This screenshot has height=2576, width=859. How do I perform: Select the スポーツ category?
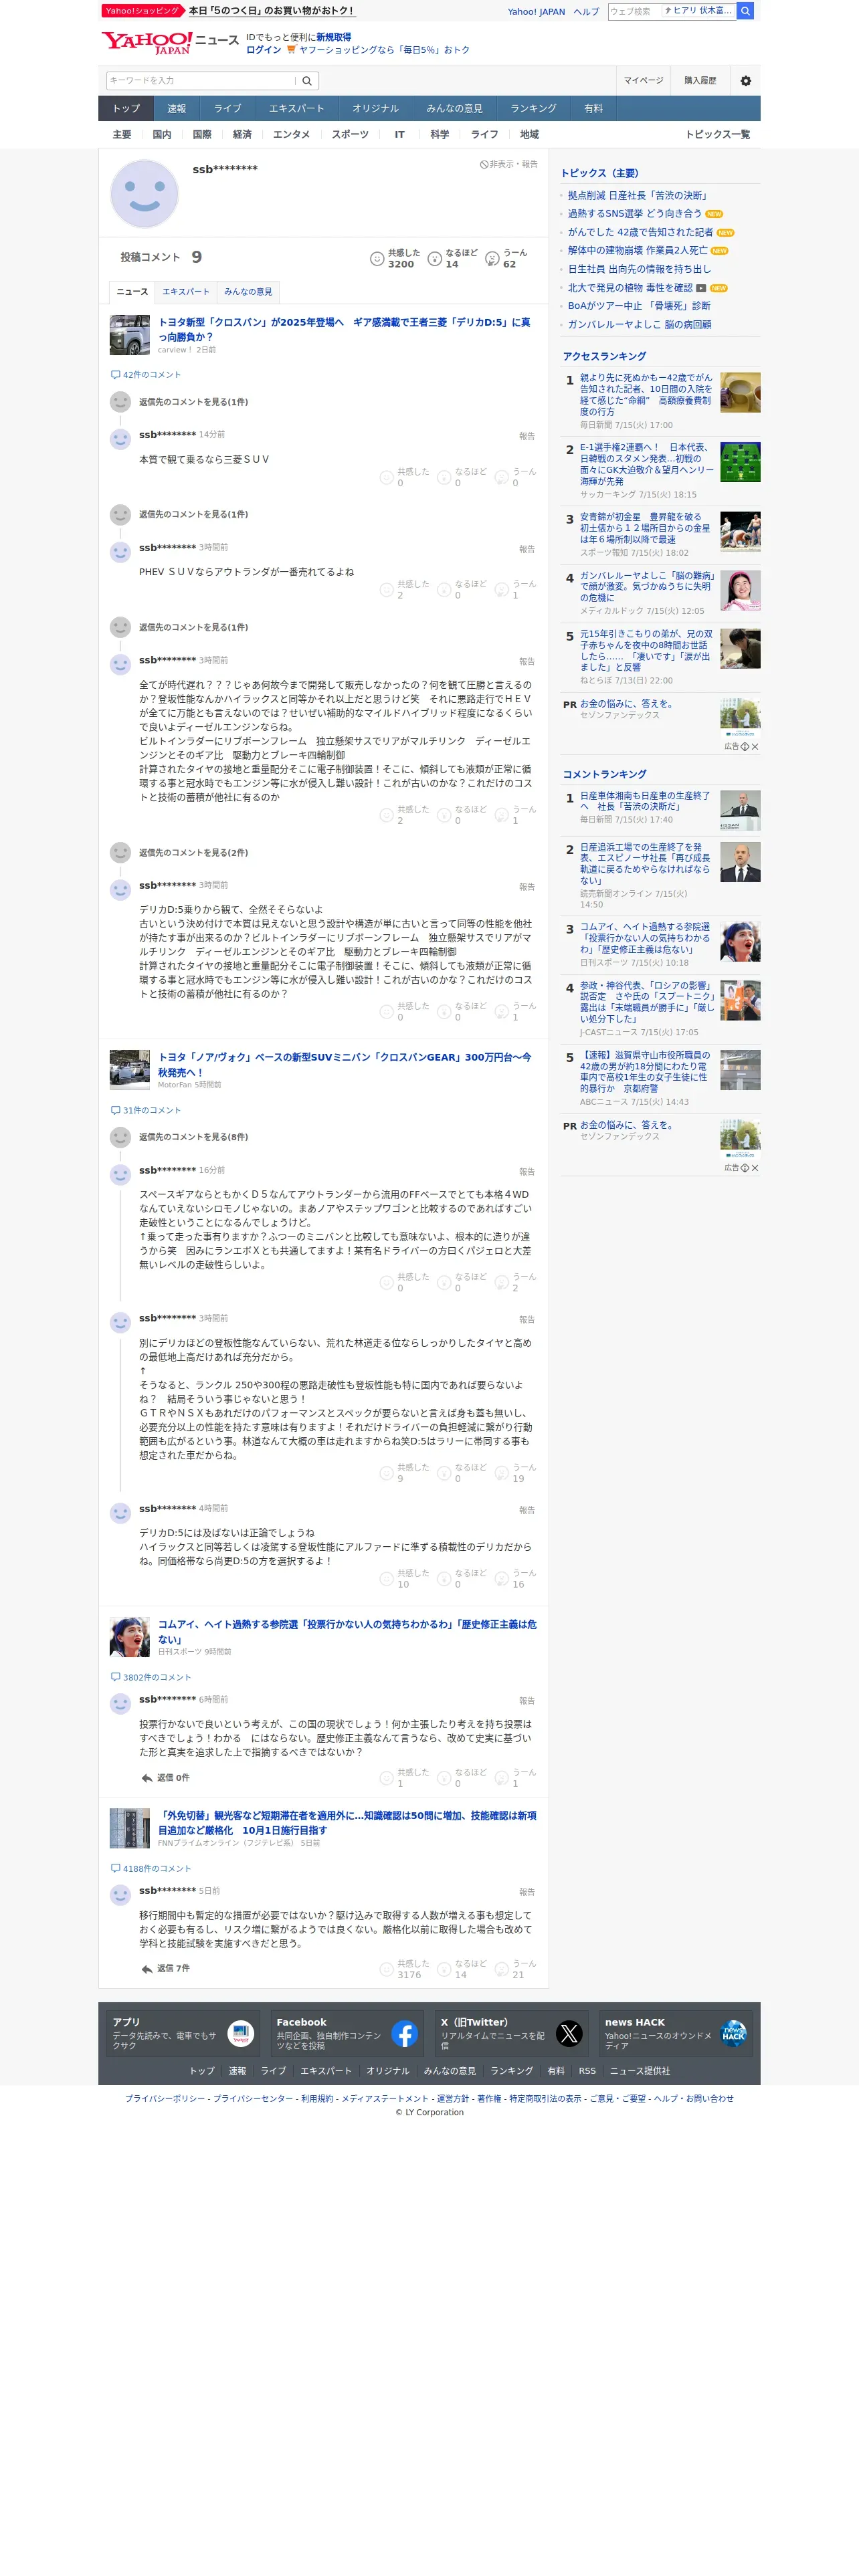click(x=350, y=135)
